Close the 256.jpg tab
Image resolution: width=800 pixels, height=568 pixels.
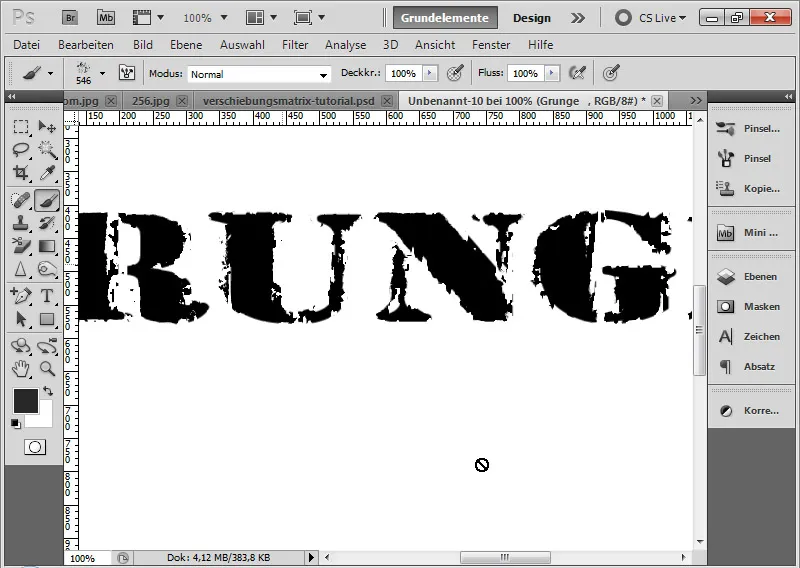coord(182,101)
